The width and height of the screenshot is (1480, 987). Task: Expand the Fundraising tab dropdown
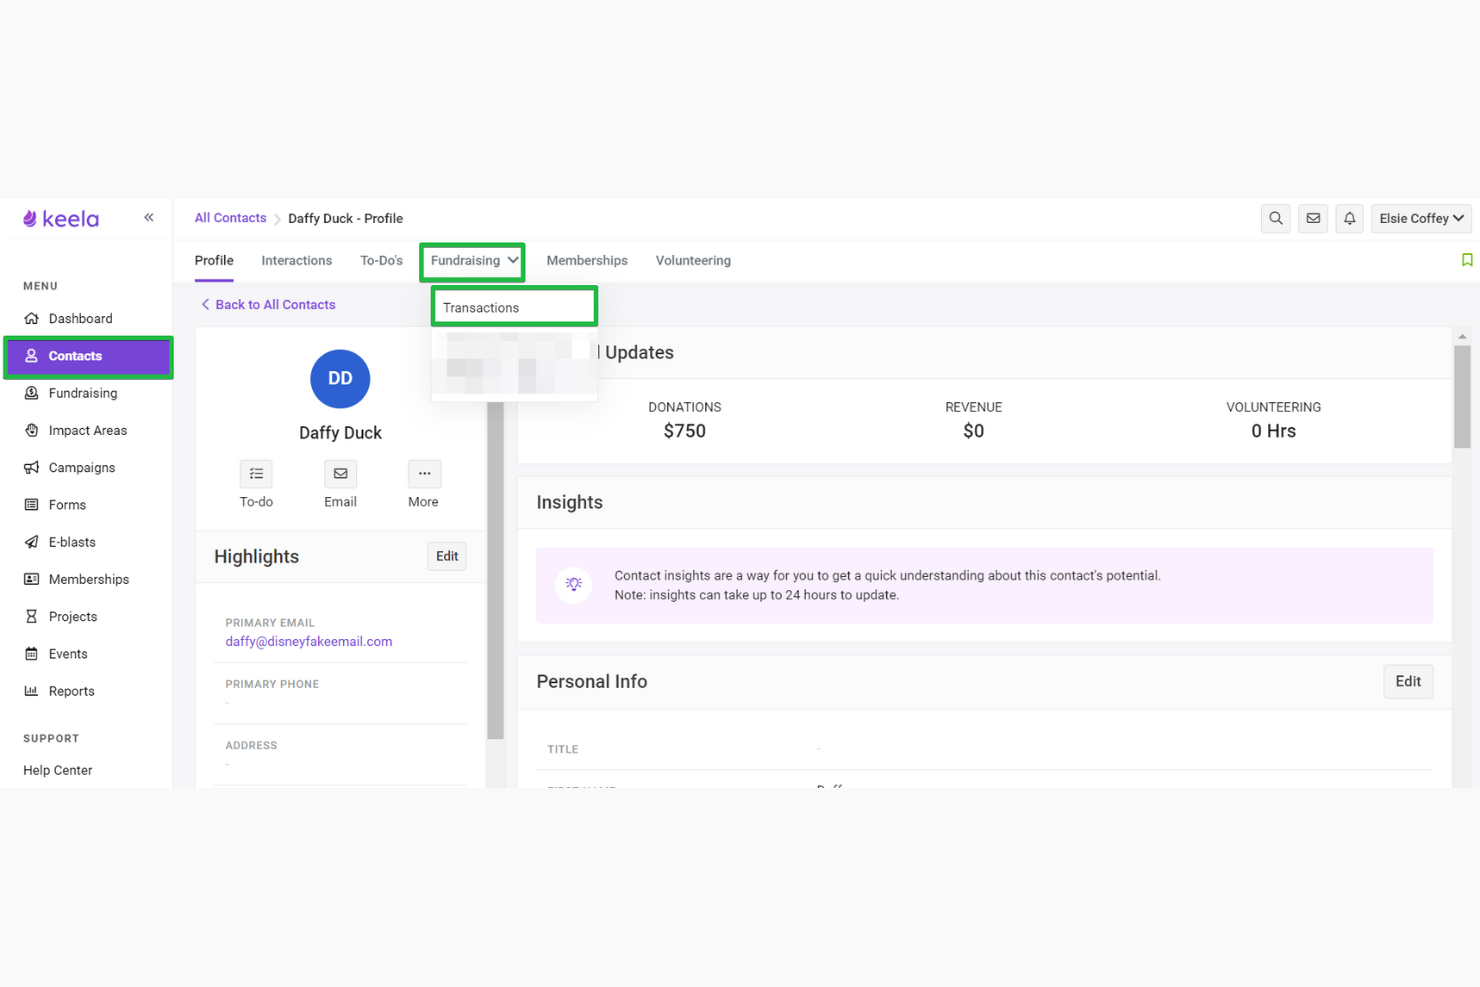(471, 260)
